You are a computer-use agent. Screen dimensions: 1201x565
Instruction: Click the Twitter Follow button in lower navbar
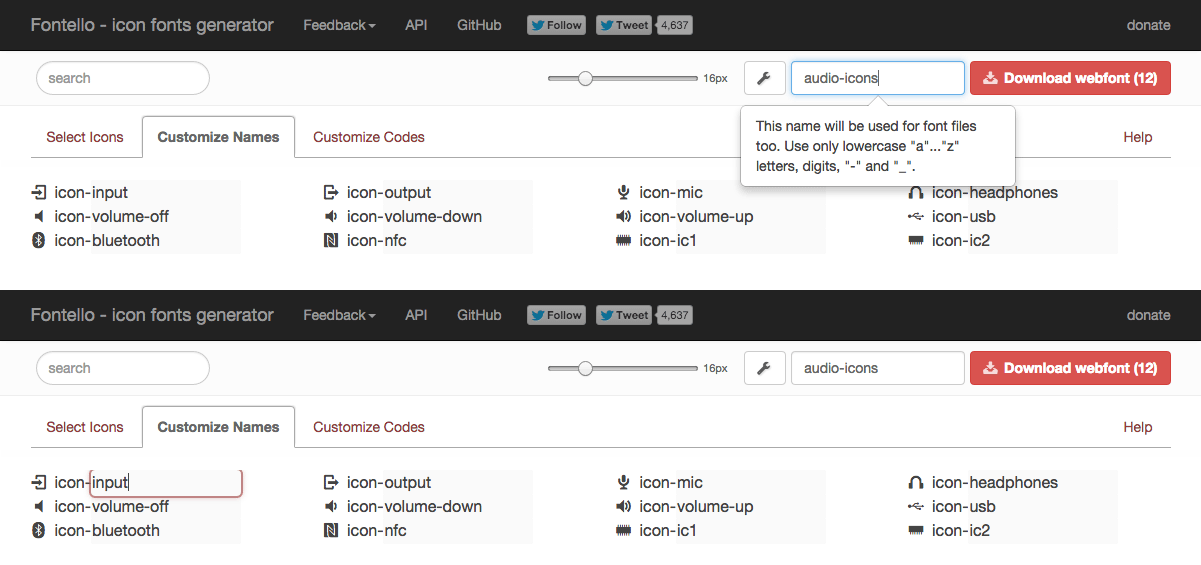(556, 315)
